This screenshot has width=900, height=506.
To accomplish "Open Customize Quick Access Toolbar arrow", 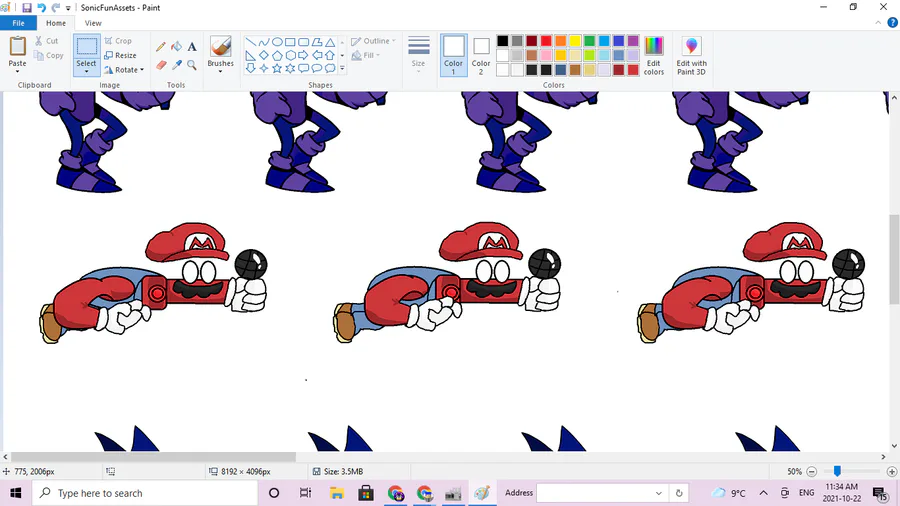I will [x=68, y=8].
